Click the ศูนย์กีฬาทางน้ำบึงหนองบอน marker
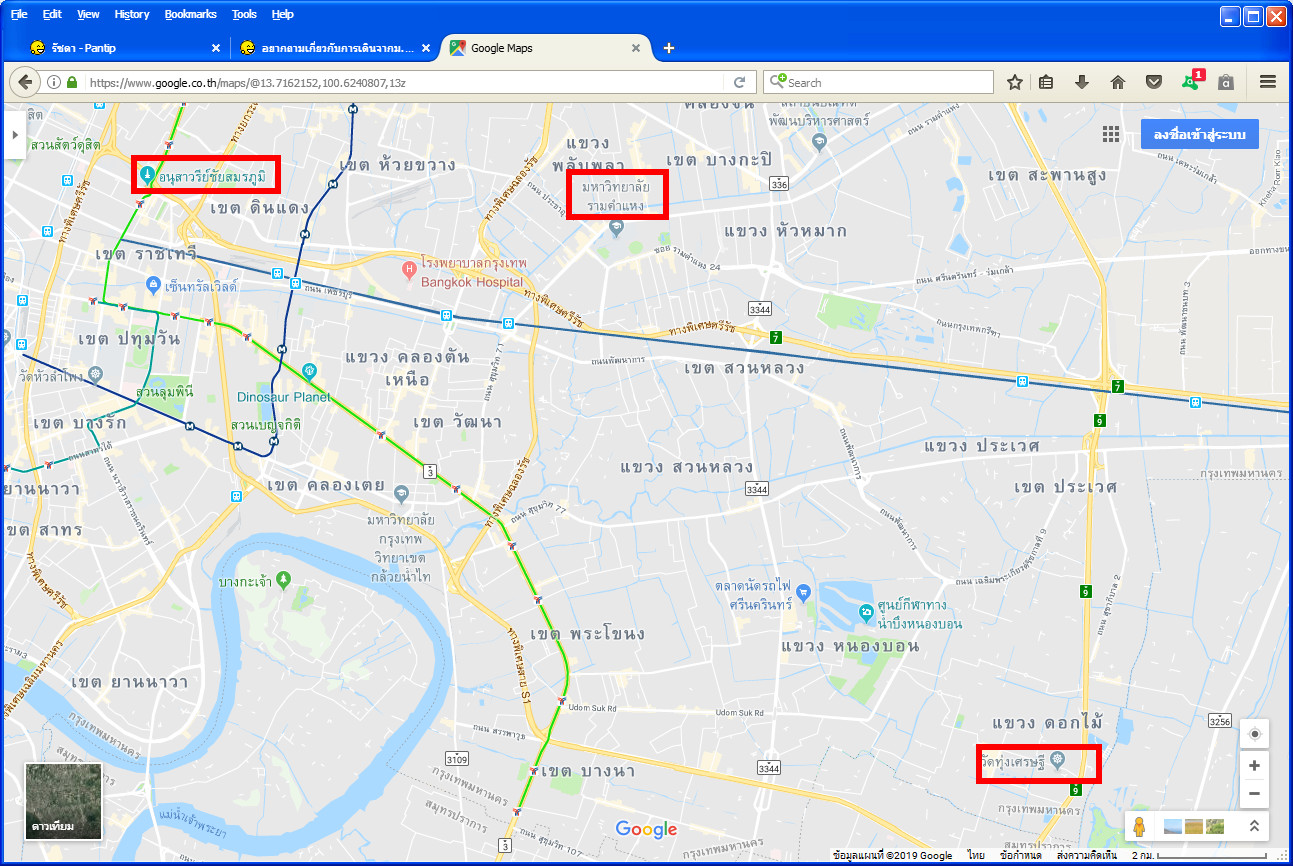The image size is (1293, 866). pos(867,613)
